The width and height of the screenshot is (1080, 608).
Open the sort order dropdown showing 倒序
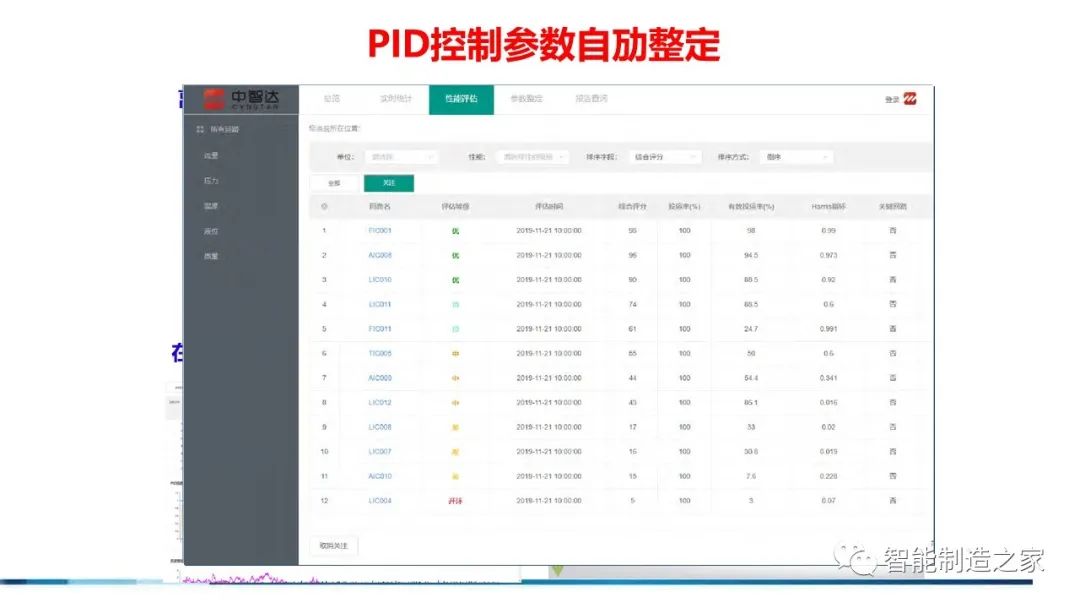(796, 157)
